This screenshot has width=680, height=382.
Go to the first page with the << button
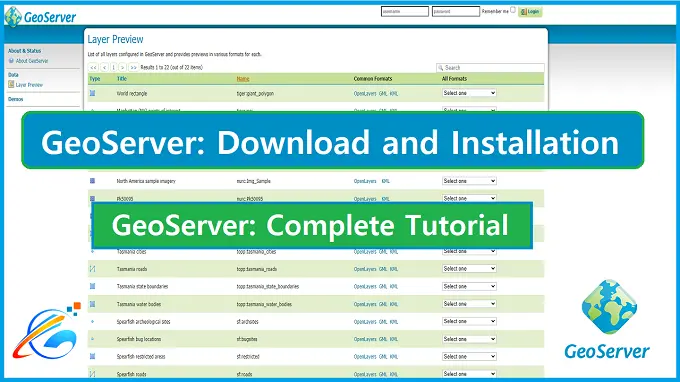[93, 67]
